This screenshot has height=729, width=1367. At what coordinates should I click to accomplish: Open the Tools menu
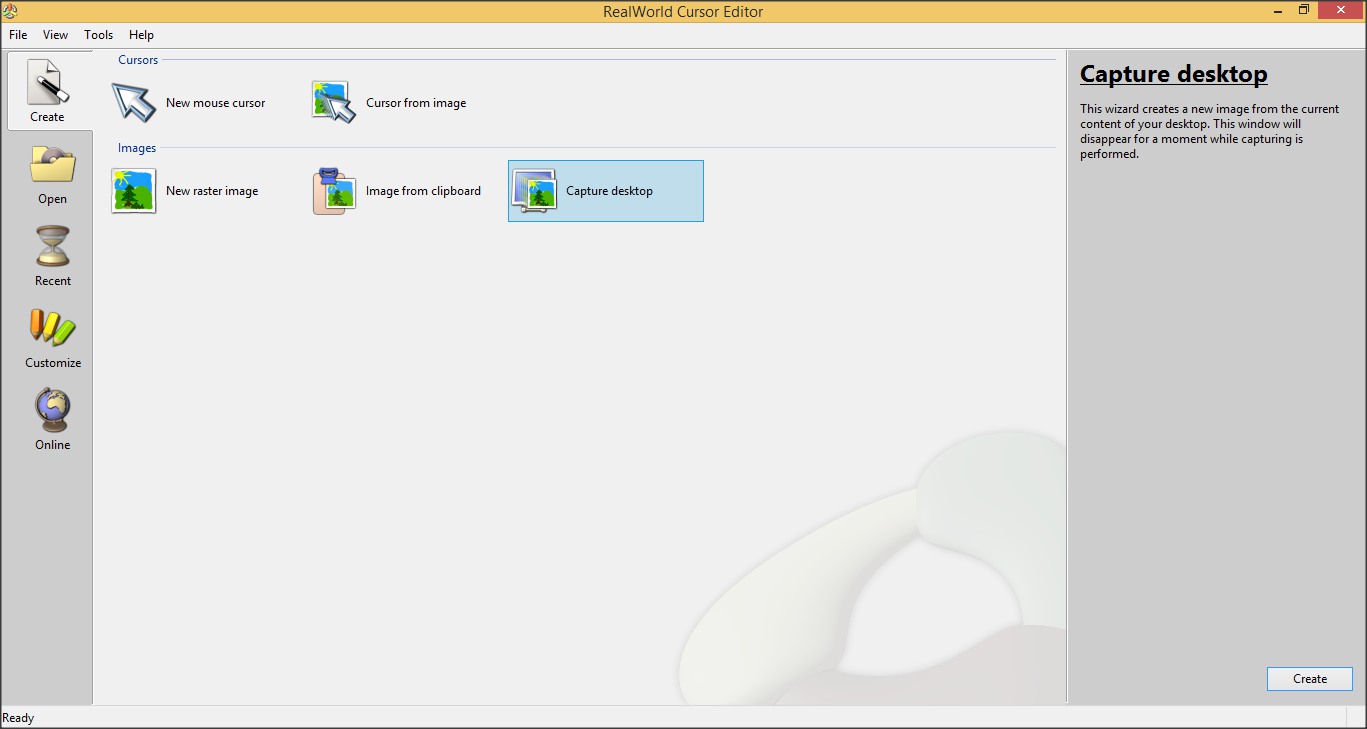99,35
